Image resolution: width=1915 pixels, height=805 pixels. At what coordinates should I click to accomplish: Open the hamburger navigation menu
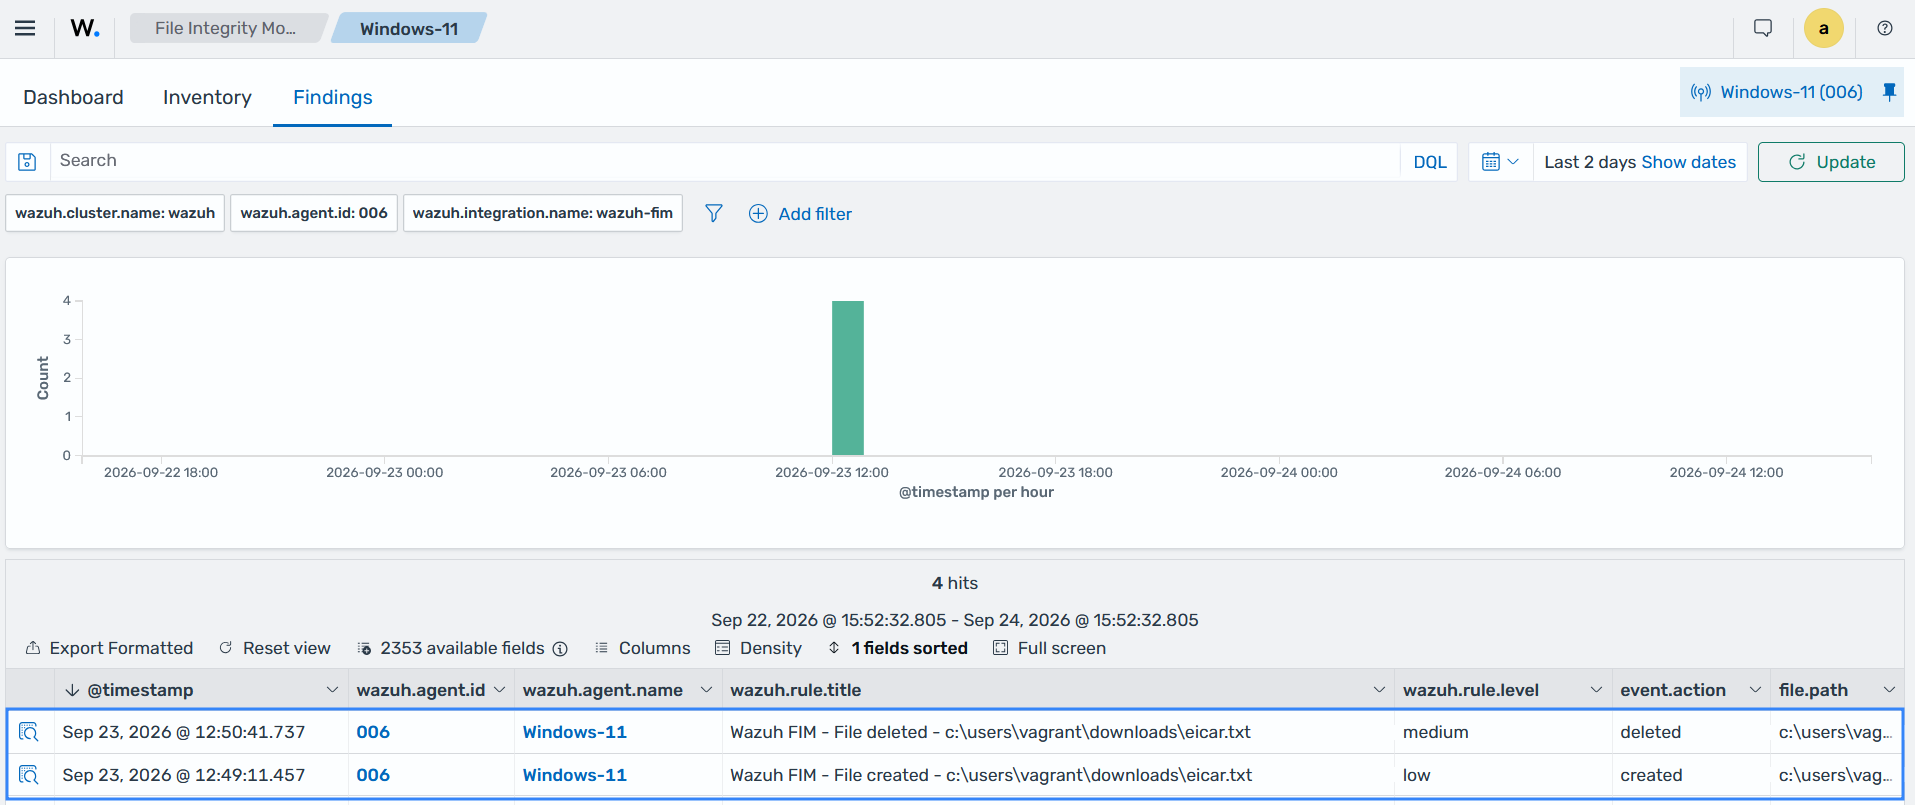[25, 28]
